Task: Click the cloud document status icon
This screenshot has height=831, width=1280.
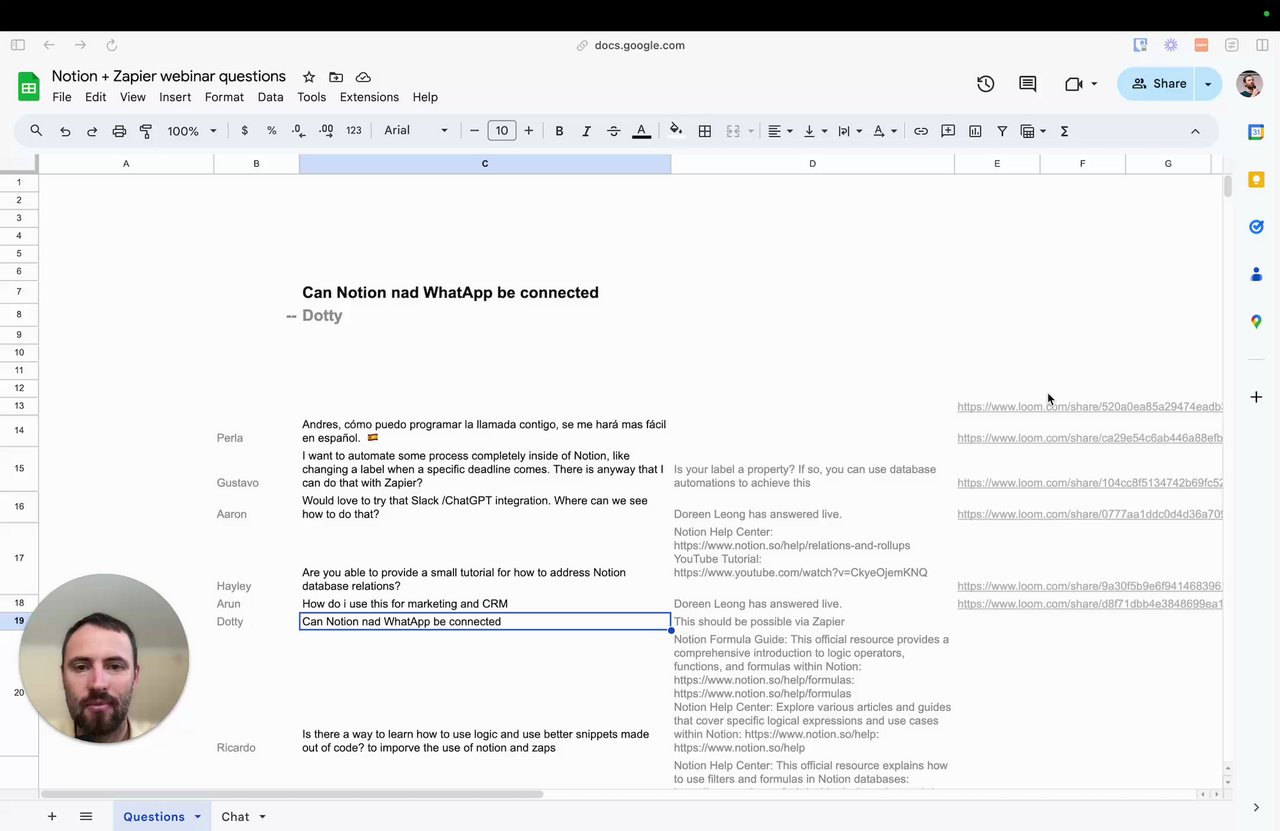Action: [363, 77]
